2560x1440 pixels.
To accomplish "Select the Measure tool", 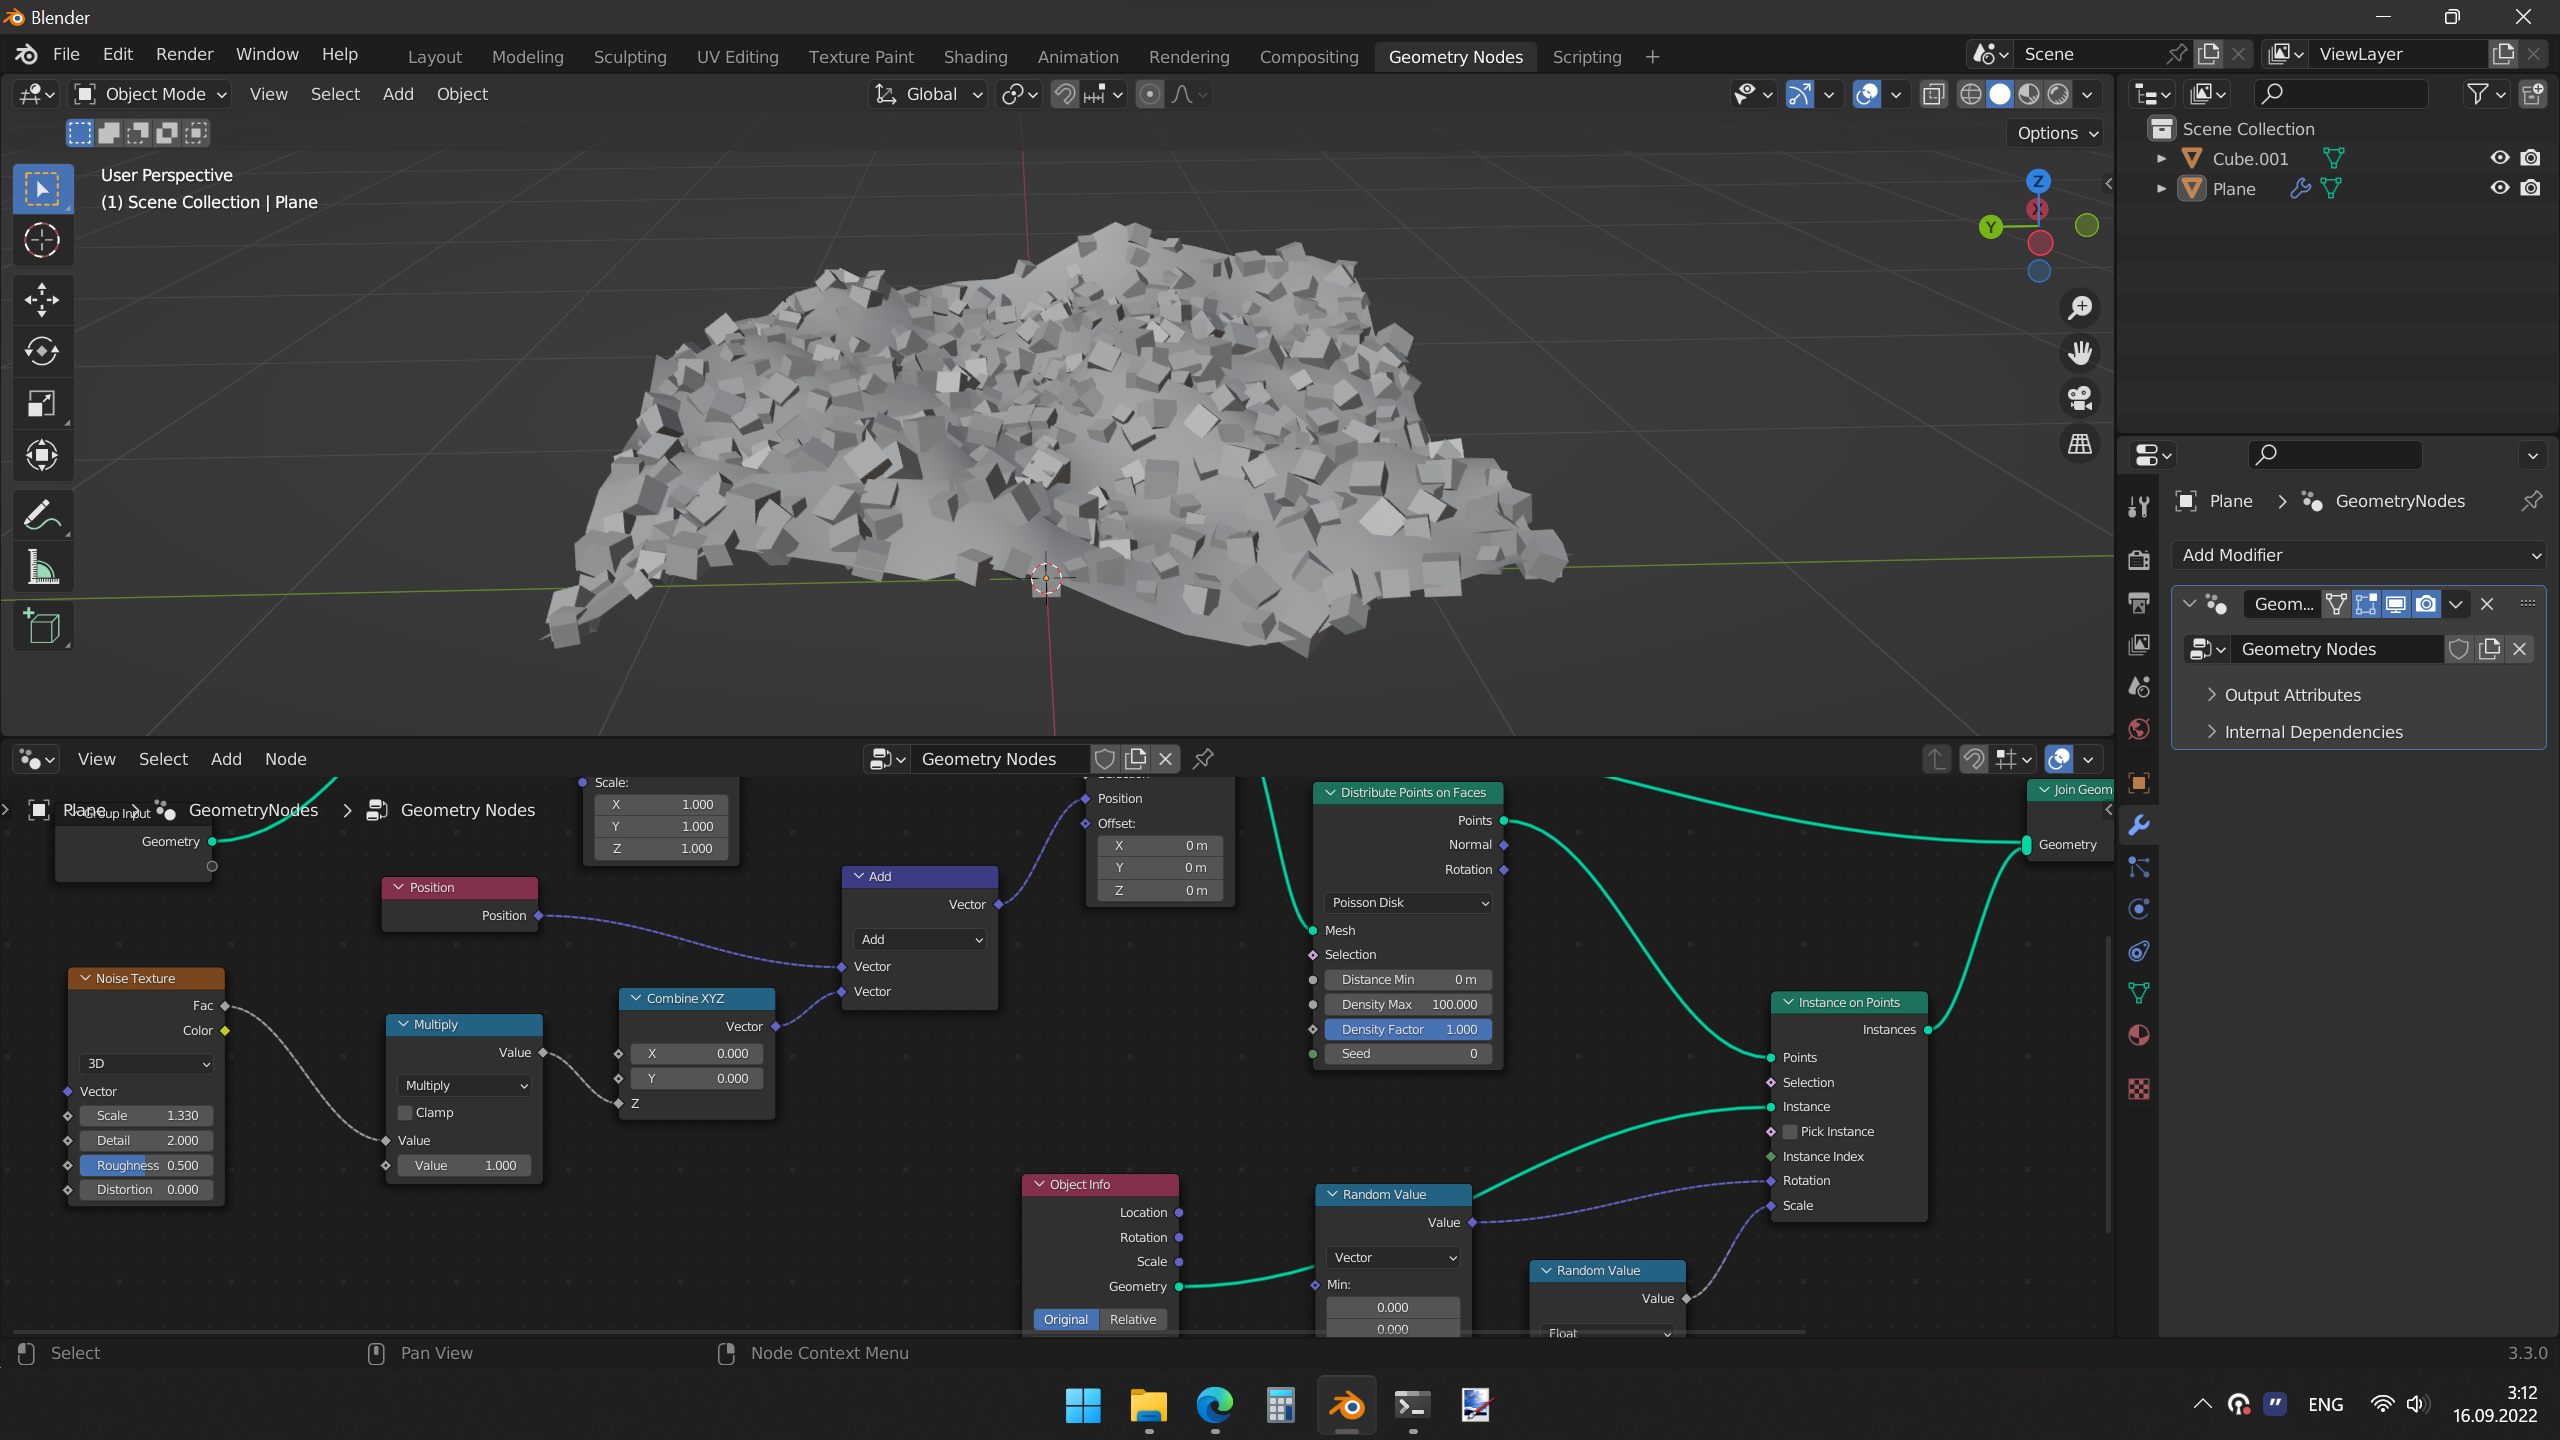I will pyautogui.click(x=42, y=567).
